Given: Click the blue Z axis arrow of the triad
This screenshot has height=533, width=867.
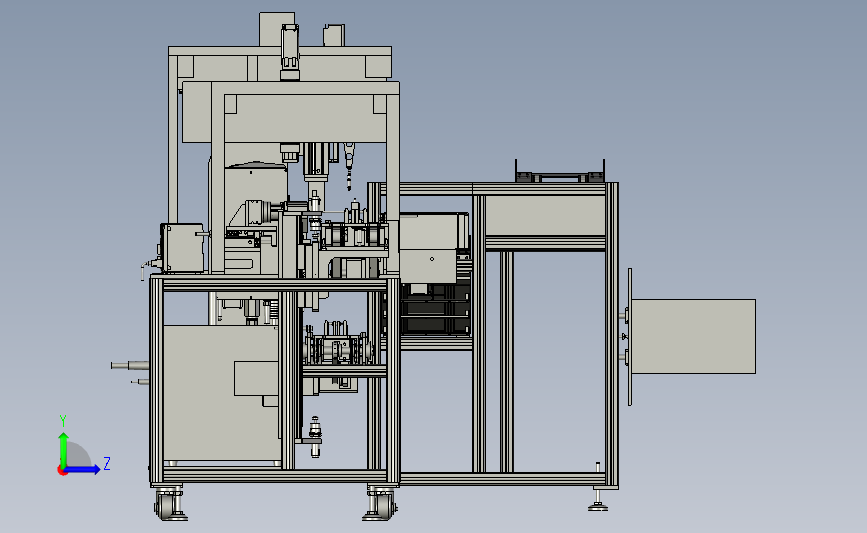Looking at the screenshot, I should (x=83, y=470).
